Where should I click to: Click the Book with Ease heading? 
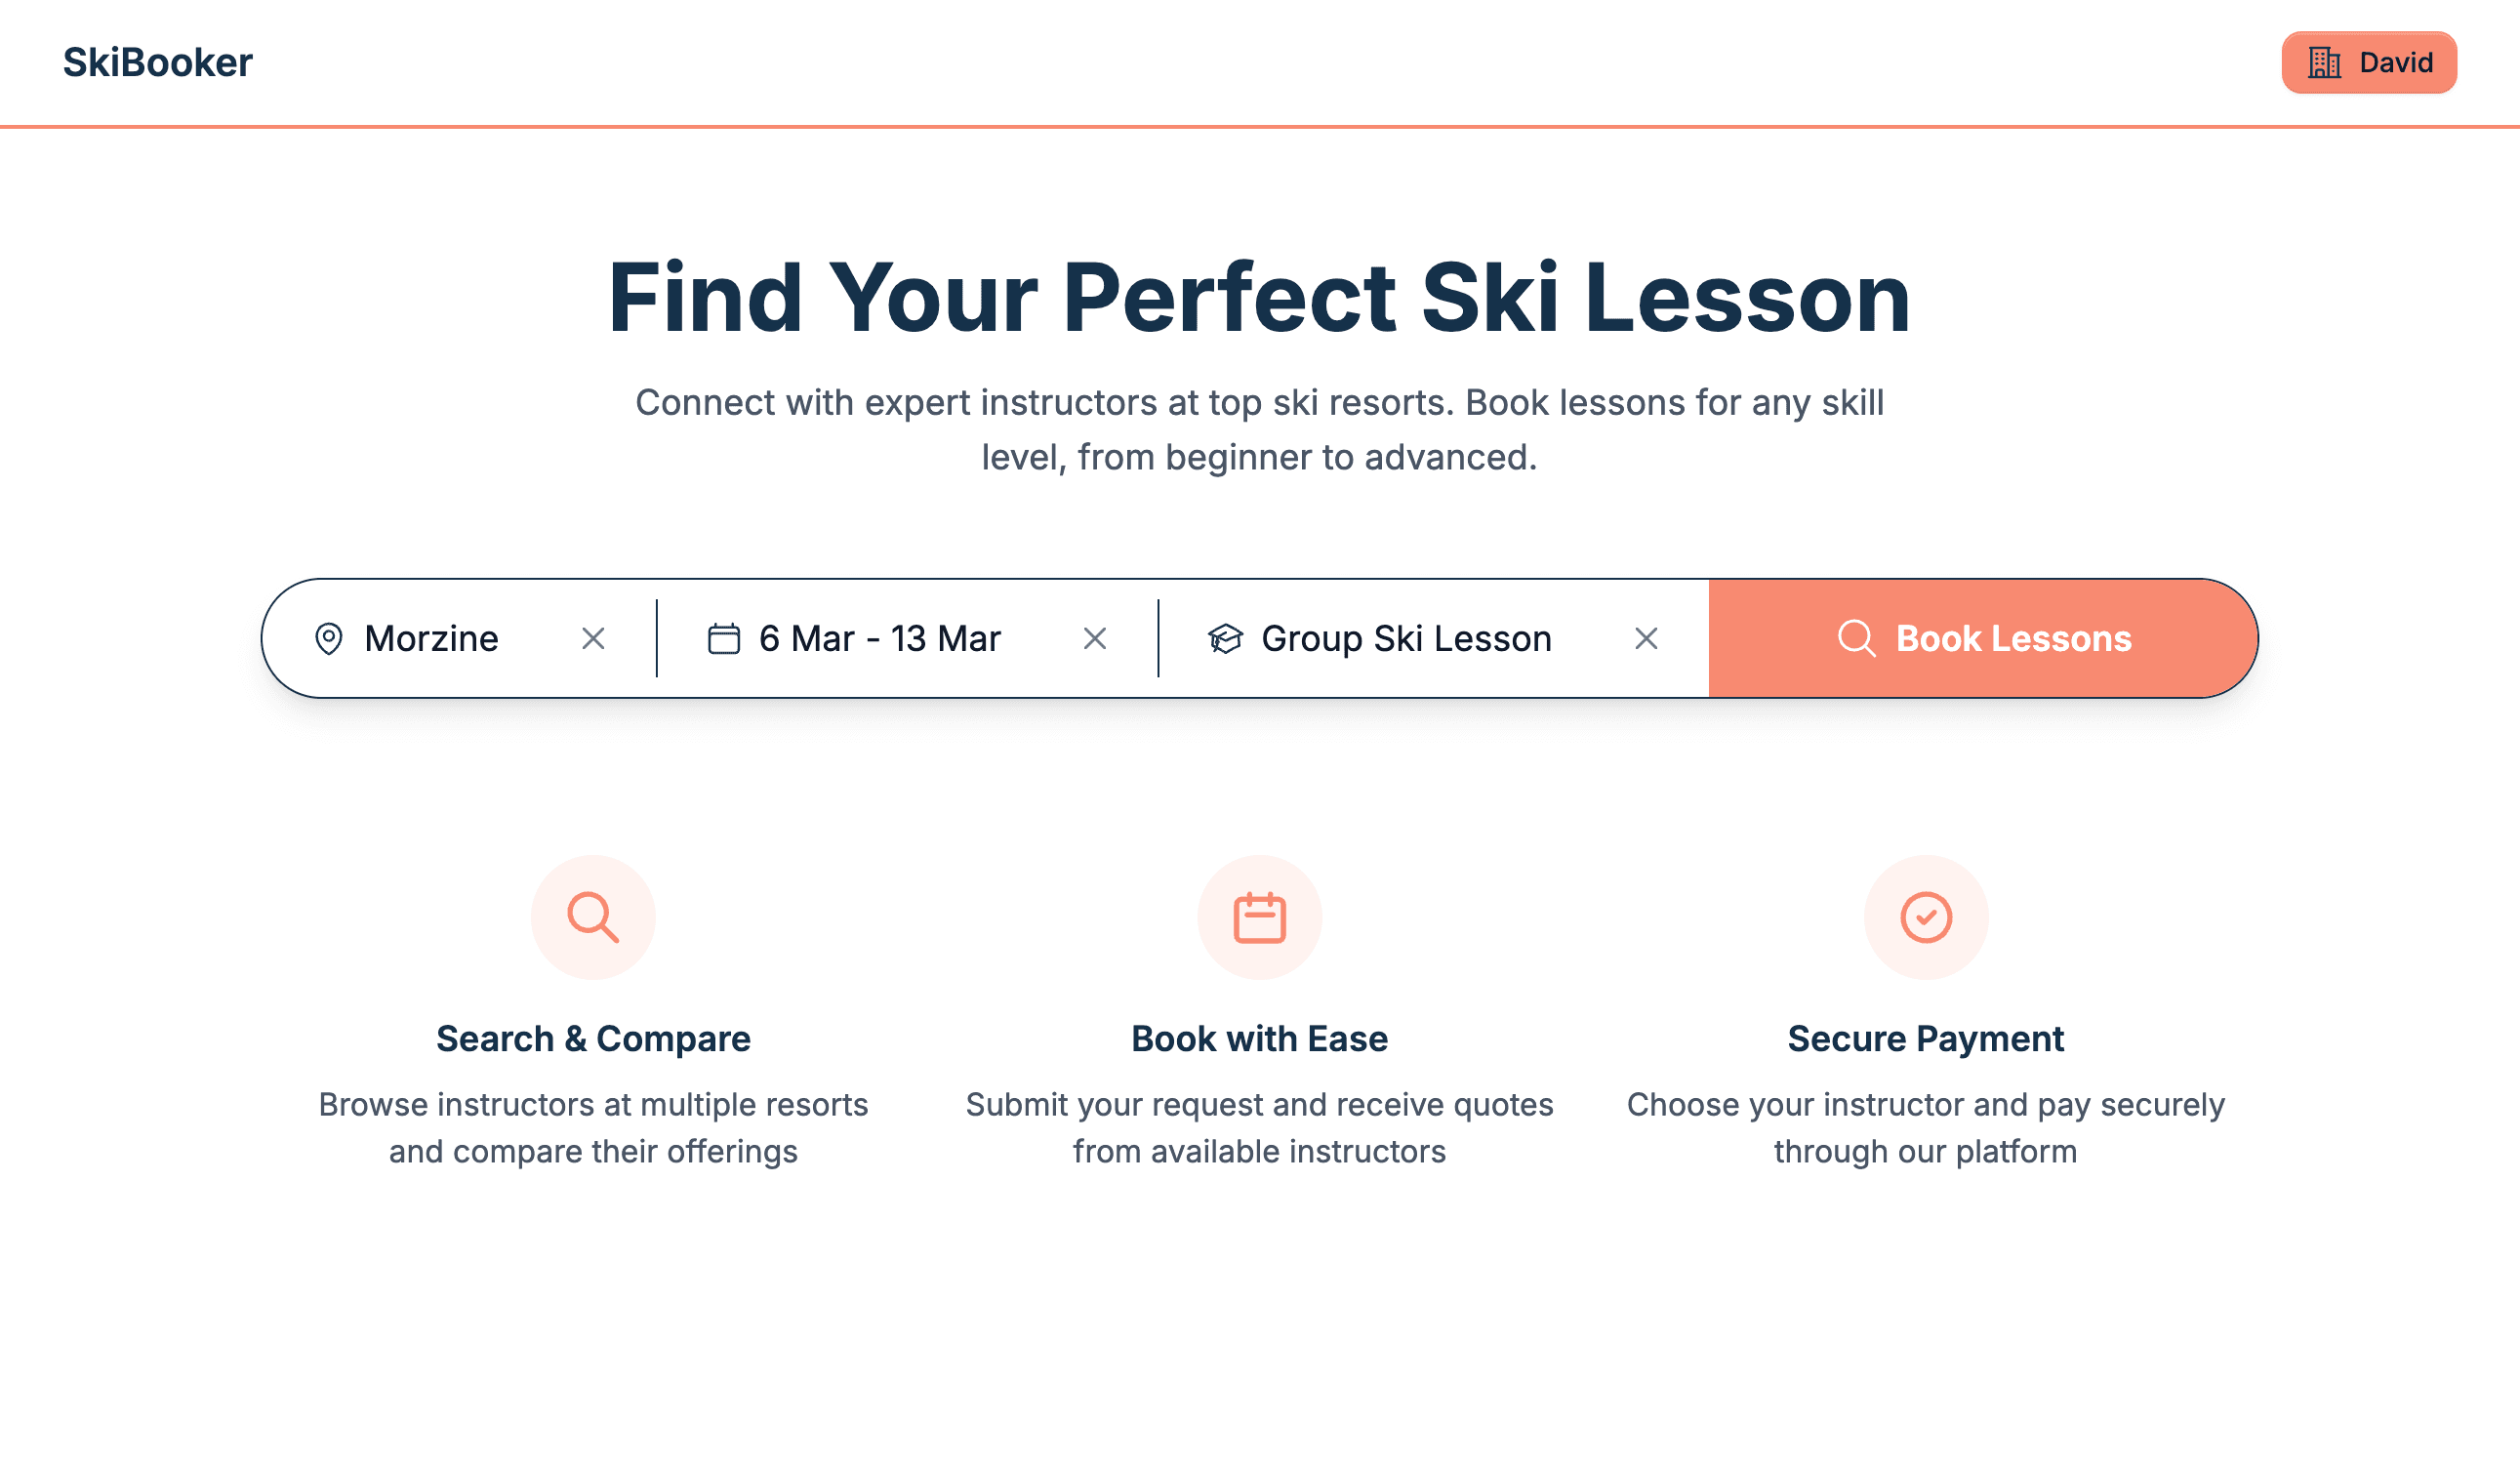click(1259, 1039)
